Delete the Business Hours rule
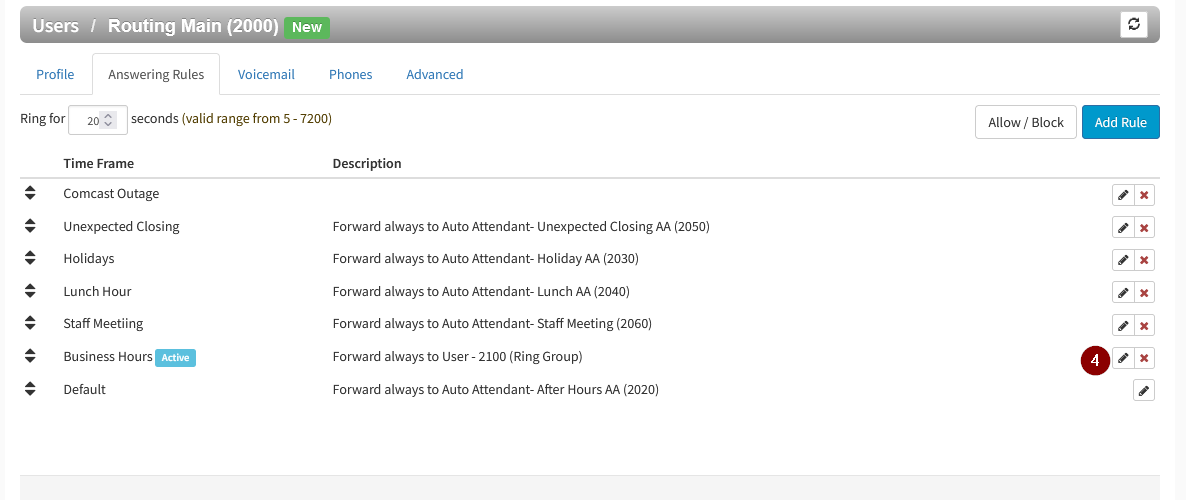This screenshot has width=1186, height=500. tap(1144, 358)
